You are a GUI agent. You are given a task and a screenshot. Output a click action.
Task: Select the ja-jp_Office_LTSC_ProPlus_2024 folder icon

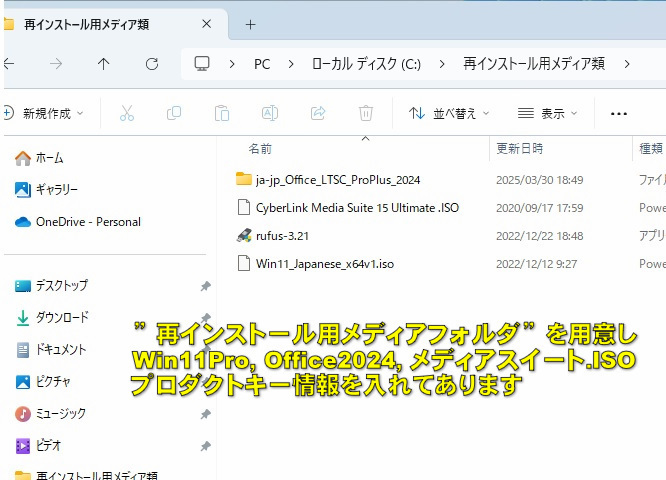243,179
